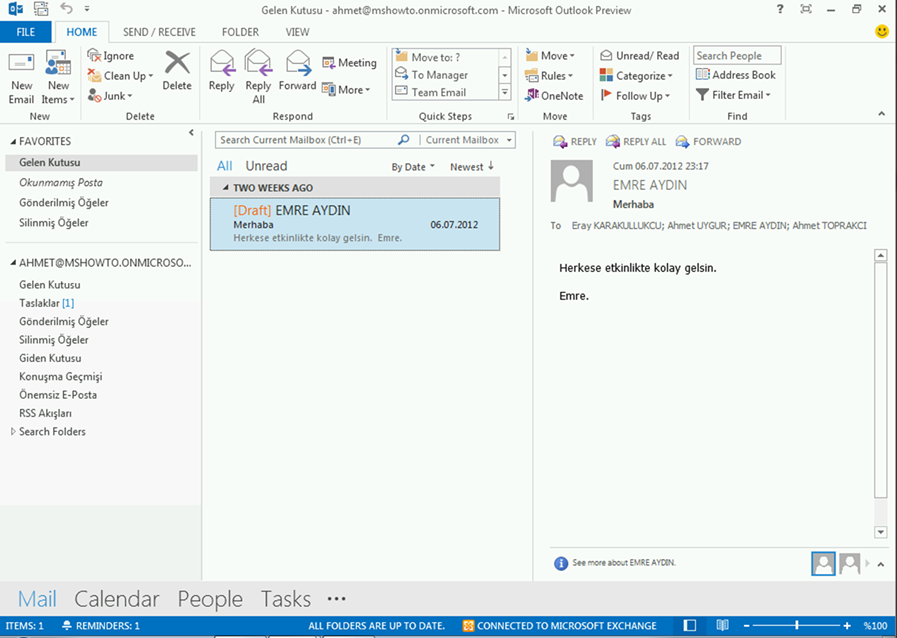Open the Giden Kutusu folder
Viewport: 897px width, 638px height.
50,358
